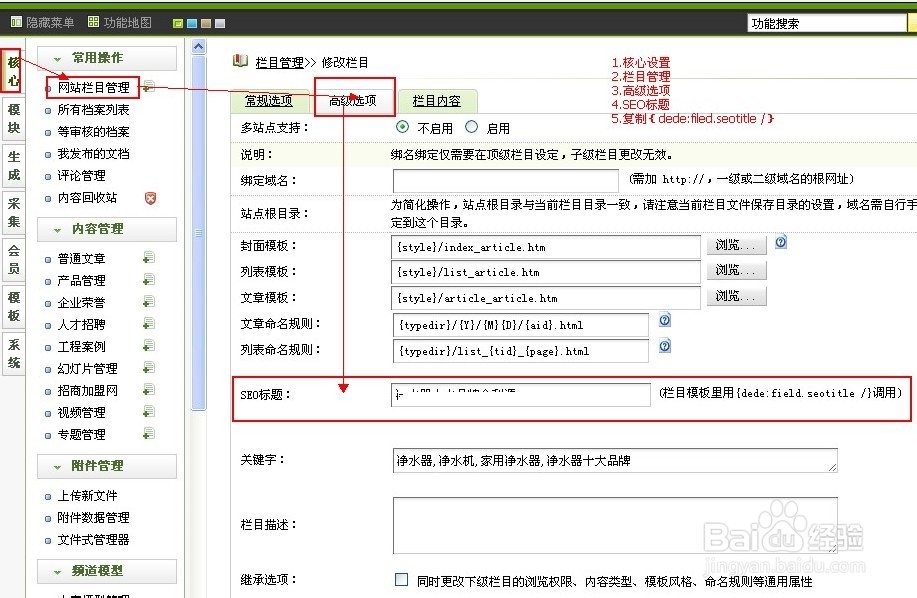Click the publish icon beside 普通文章

[x=148, y=257]
